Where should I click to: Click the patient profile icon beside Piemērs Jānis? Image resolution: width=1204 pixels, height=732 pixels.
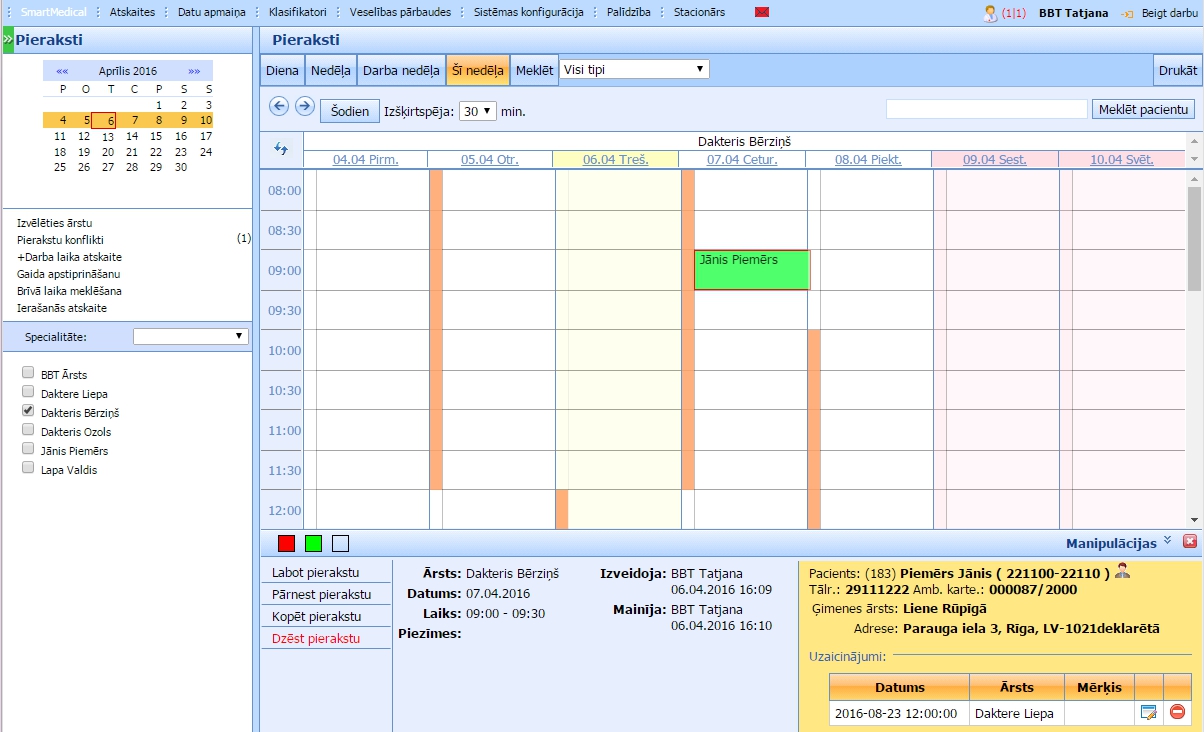pos(1123,571)
